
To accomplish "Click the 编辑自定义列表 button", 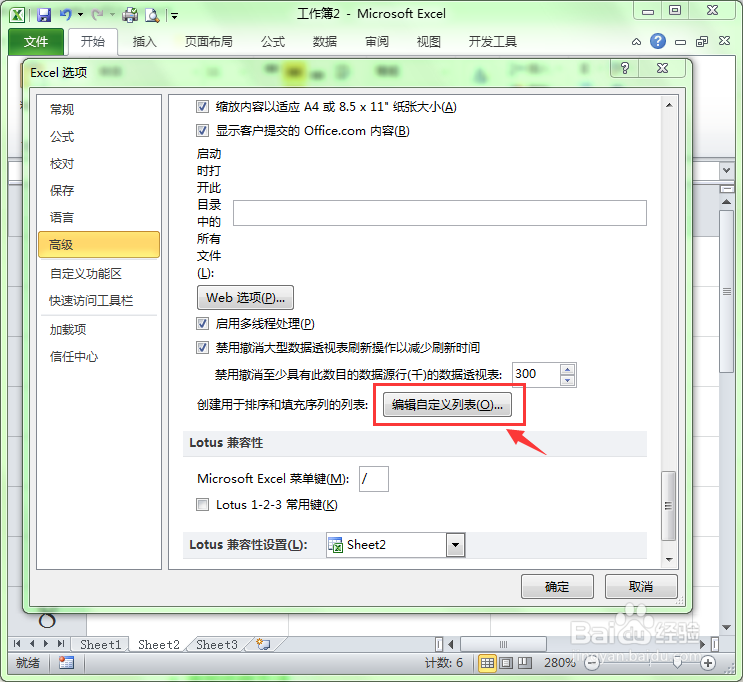I will [x=447, y=405].
